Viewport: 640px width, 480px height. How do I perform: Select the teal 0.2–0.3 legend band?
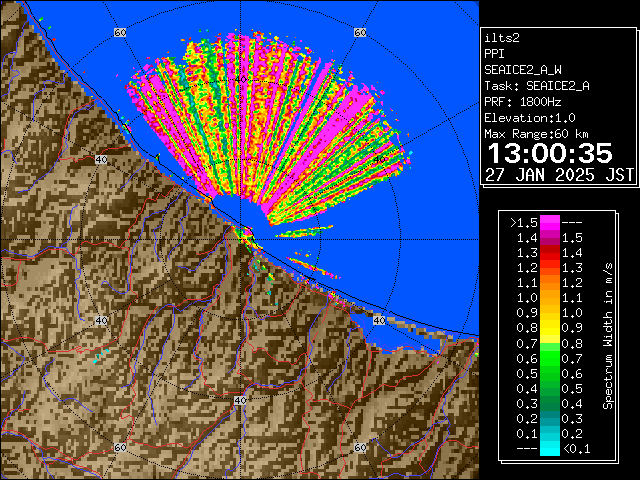click(x=549, y=419)
